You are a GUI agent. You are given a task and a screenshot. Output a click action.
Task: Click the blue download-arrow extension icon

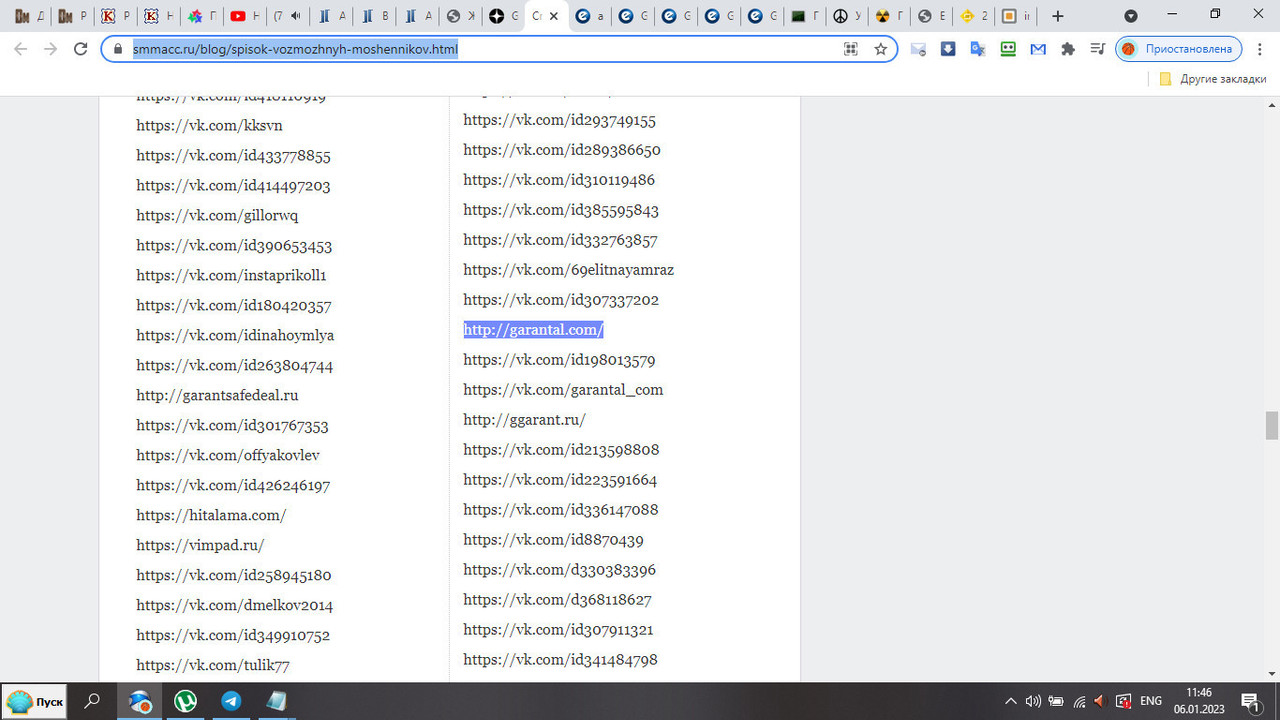[948, 48]
